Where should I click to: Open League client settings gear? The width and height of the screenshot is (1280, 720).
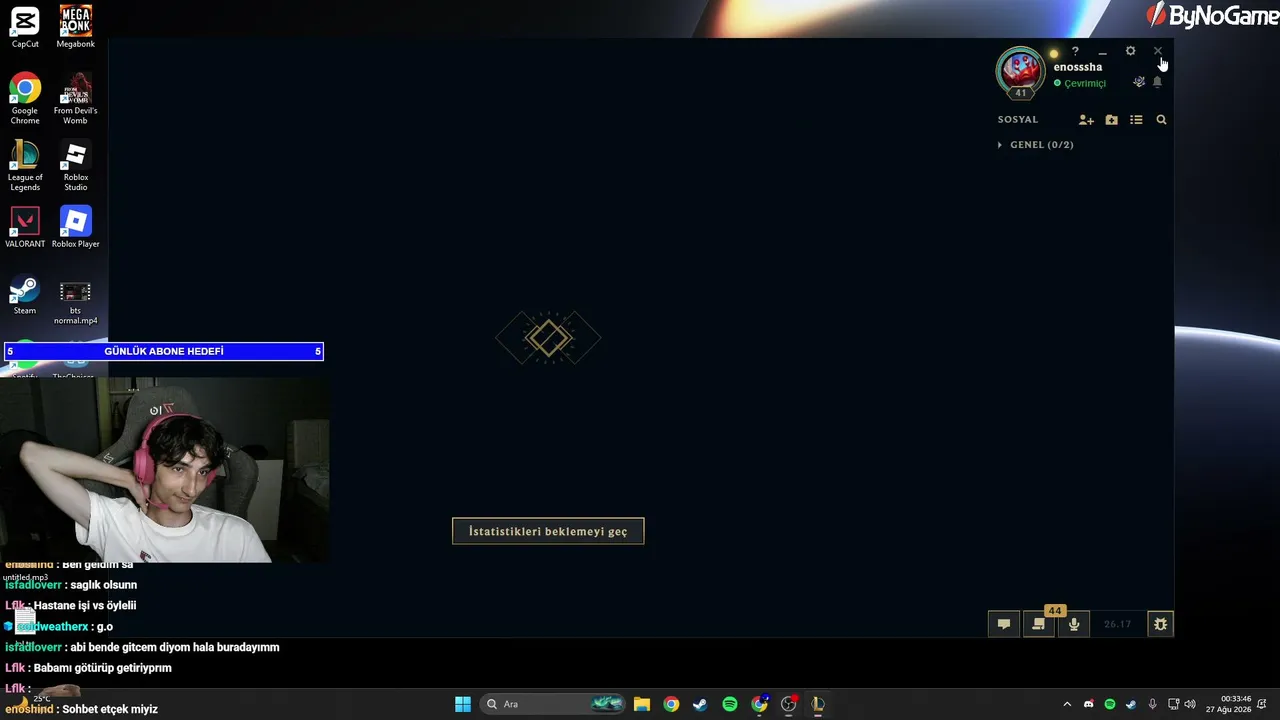(x=1130, y=51)
